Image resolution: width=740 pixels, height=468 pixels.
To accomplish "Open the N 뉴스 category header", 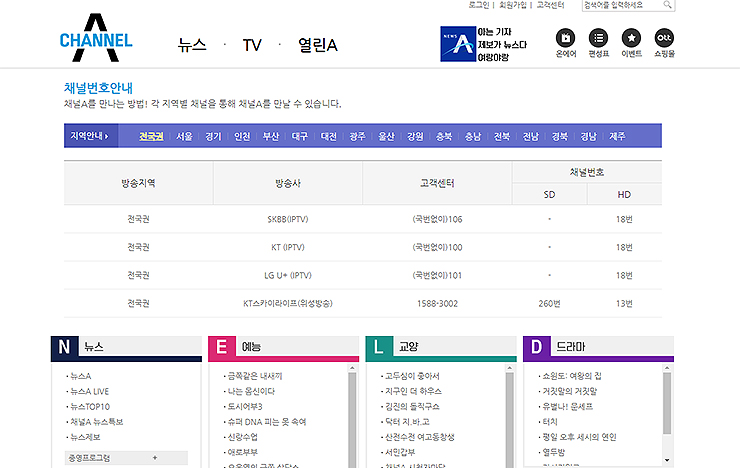I will point(126,347).
